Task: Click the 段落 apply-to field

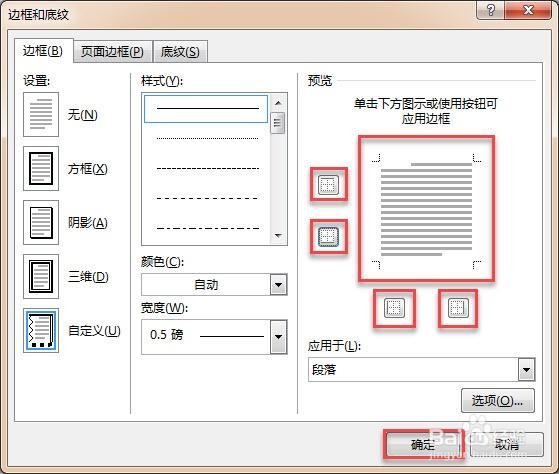Action: click(413, 370)
